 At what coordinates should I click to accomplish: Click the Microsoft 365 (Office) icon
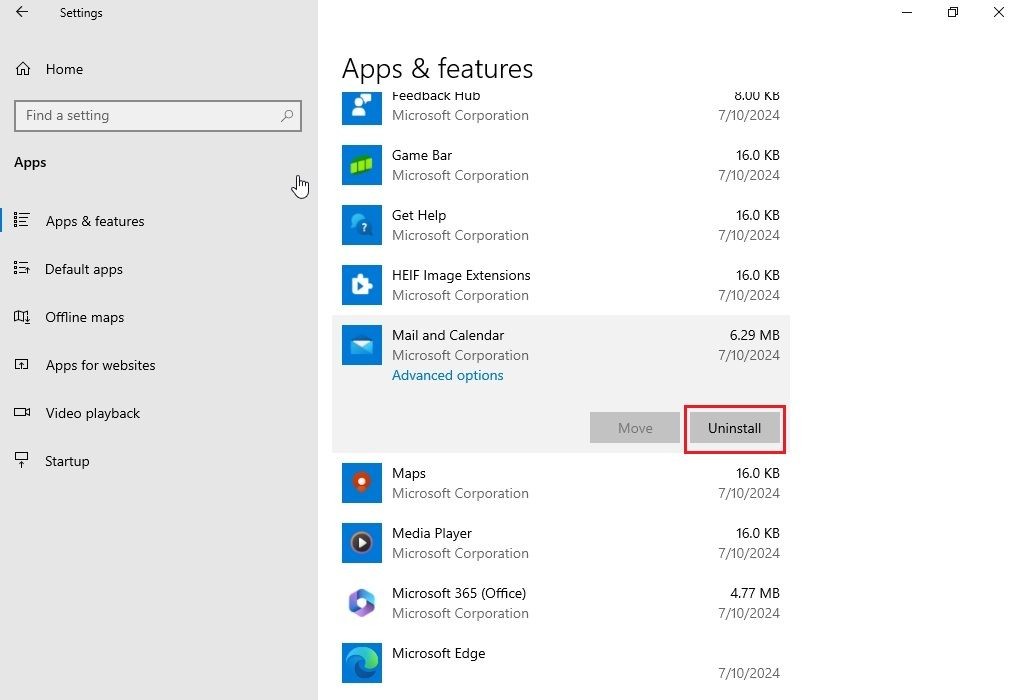(x=361, y=603)
